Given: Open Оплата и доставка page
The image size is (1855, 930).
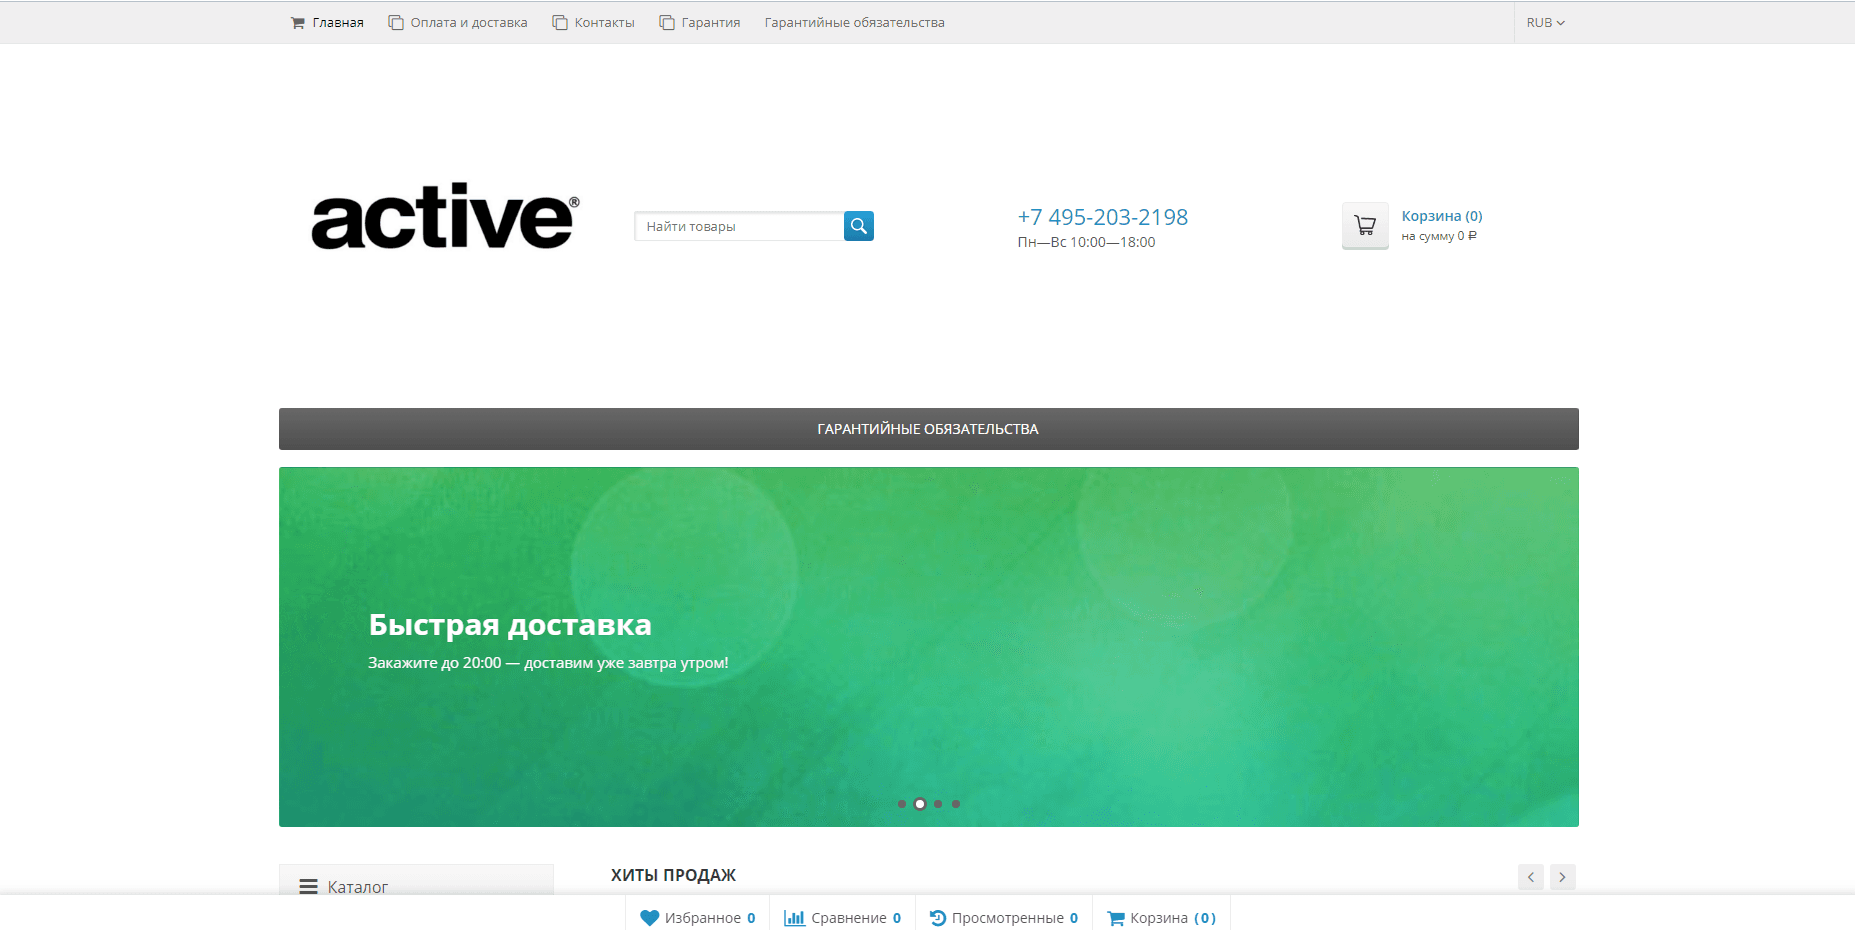Looking at the screenshot, I should point(458,23).
